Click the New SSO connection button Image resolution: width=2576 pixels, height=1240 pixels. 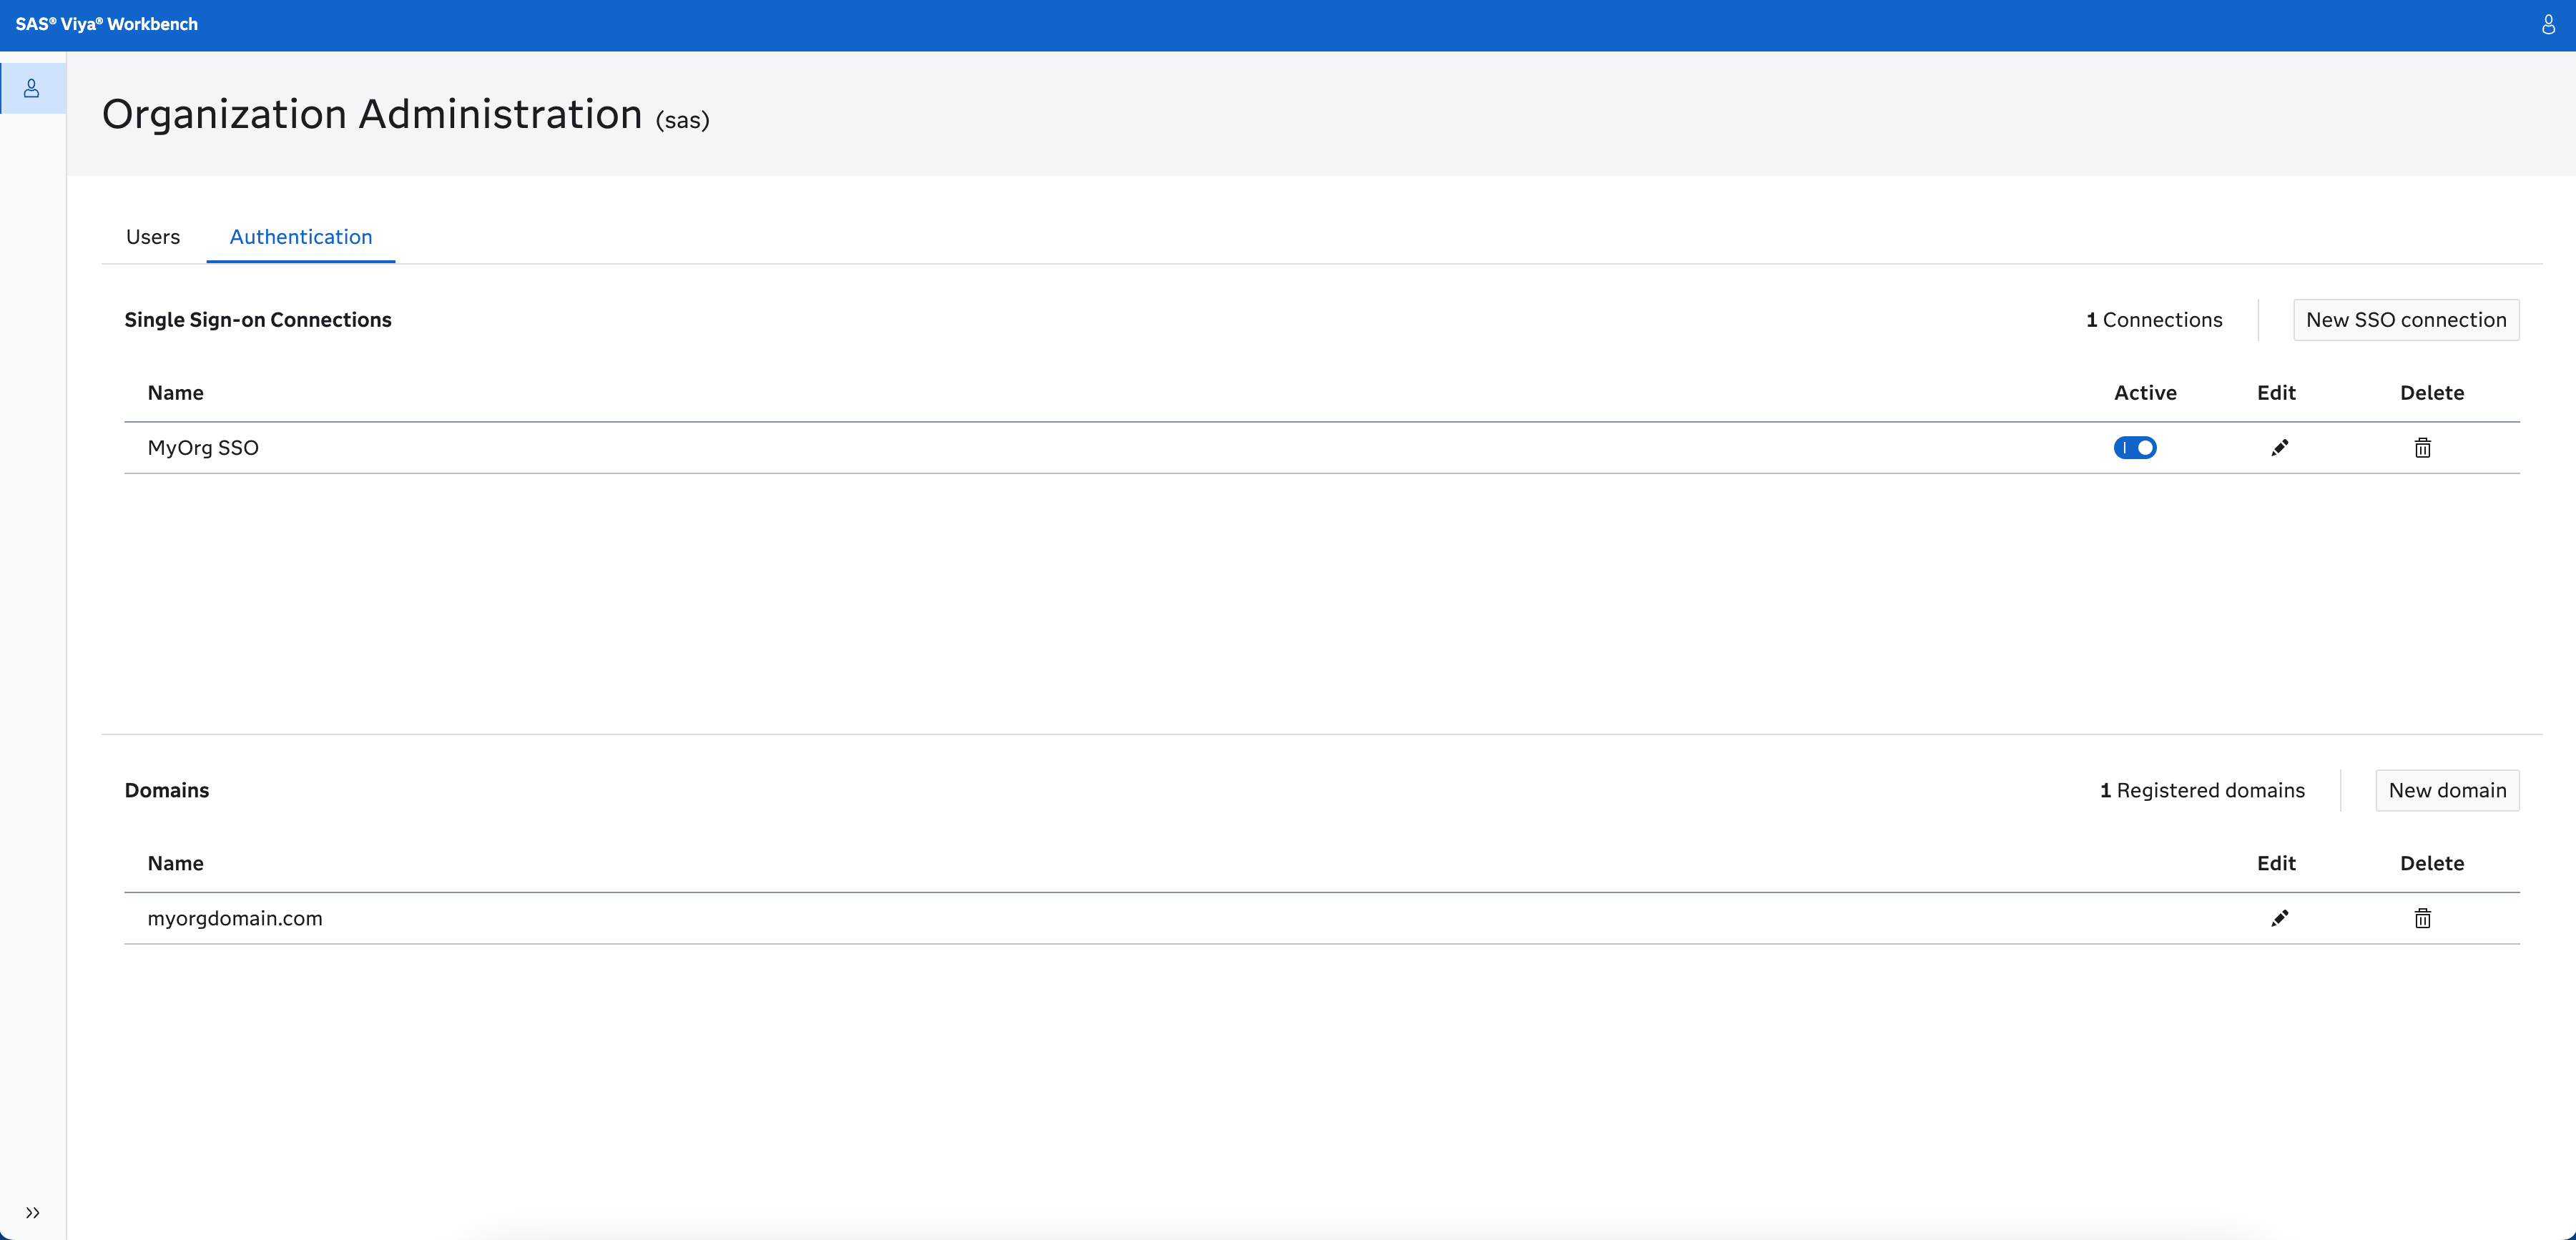(x=2406, y=319)
